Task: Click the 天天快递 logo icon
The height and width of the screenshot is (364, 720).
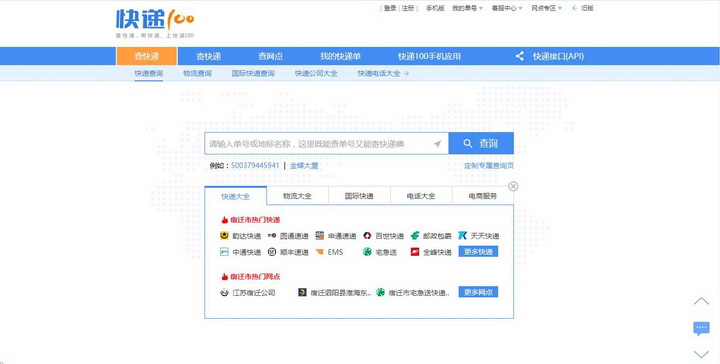Action: click(x=462, y=235)
